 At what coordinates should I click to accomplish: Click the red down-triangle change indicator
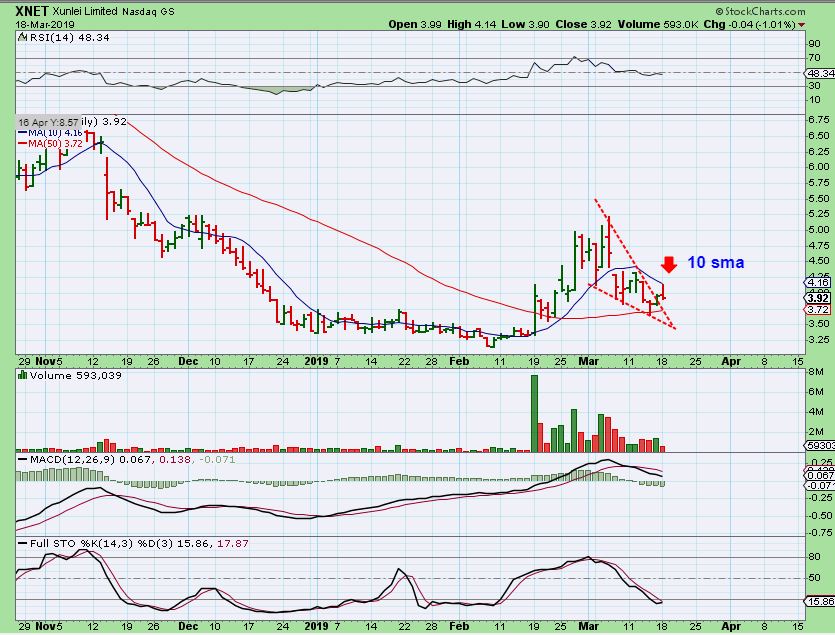click(x=801, y=25)
